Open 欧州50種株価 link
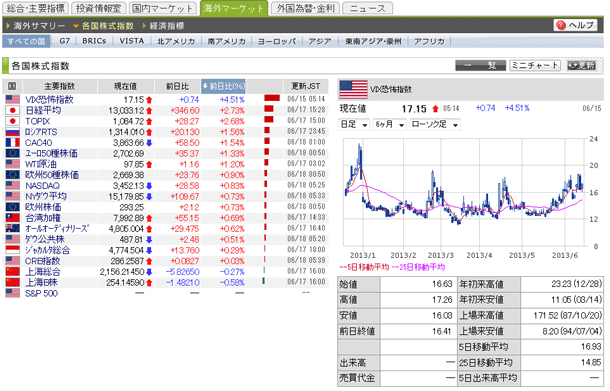610x391 pixels. [x=52, y=175]
